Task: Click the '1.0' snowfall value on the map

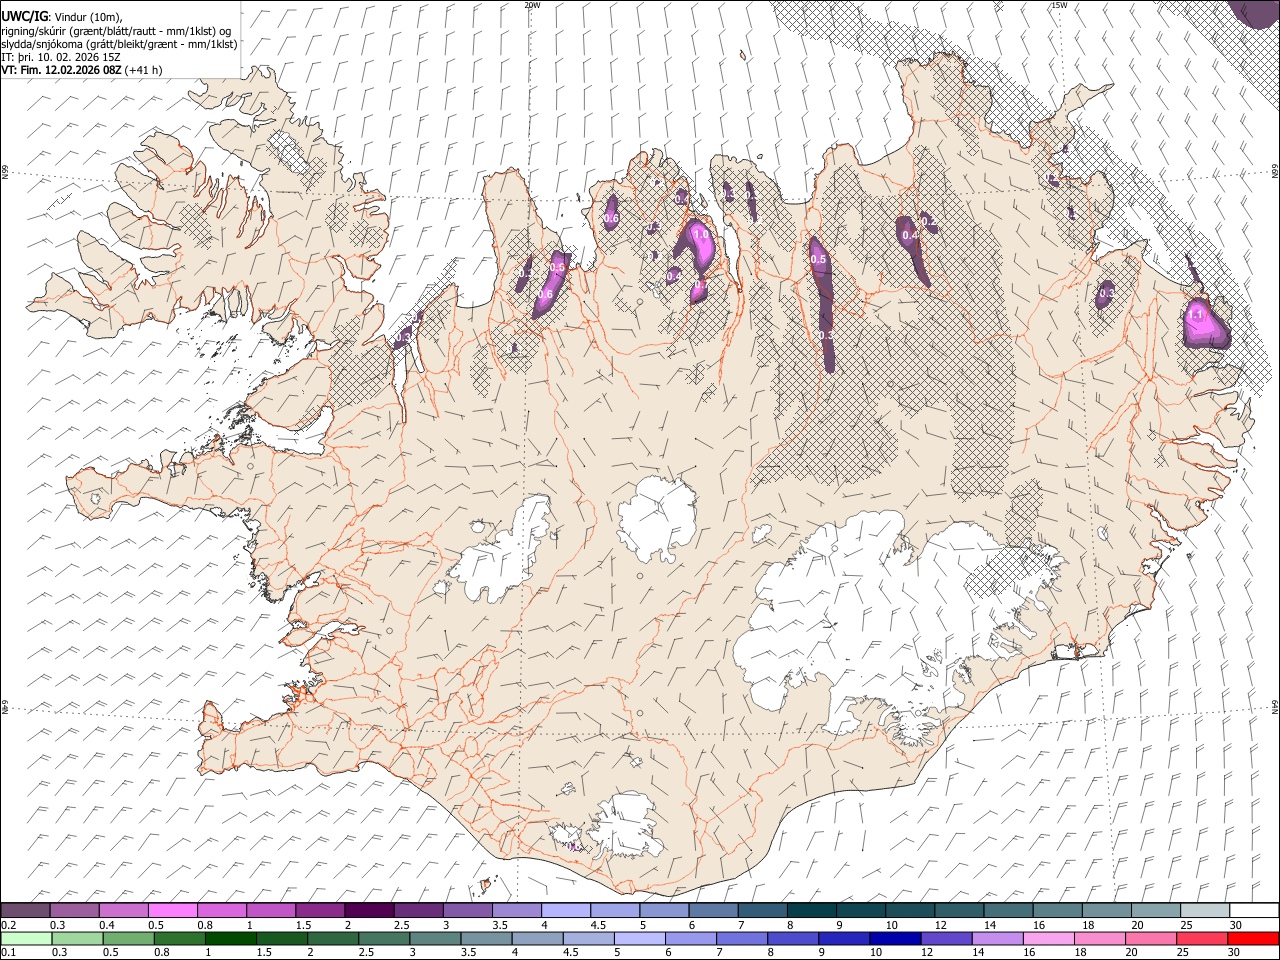Action: (700, 234)
